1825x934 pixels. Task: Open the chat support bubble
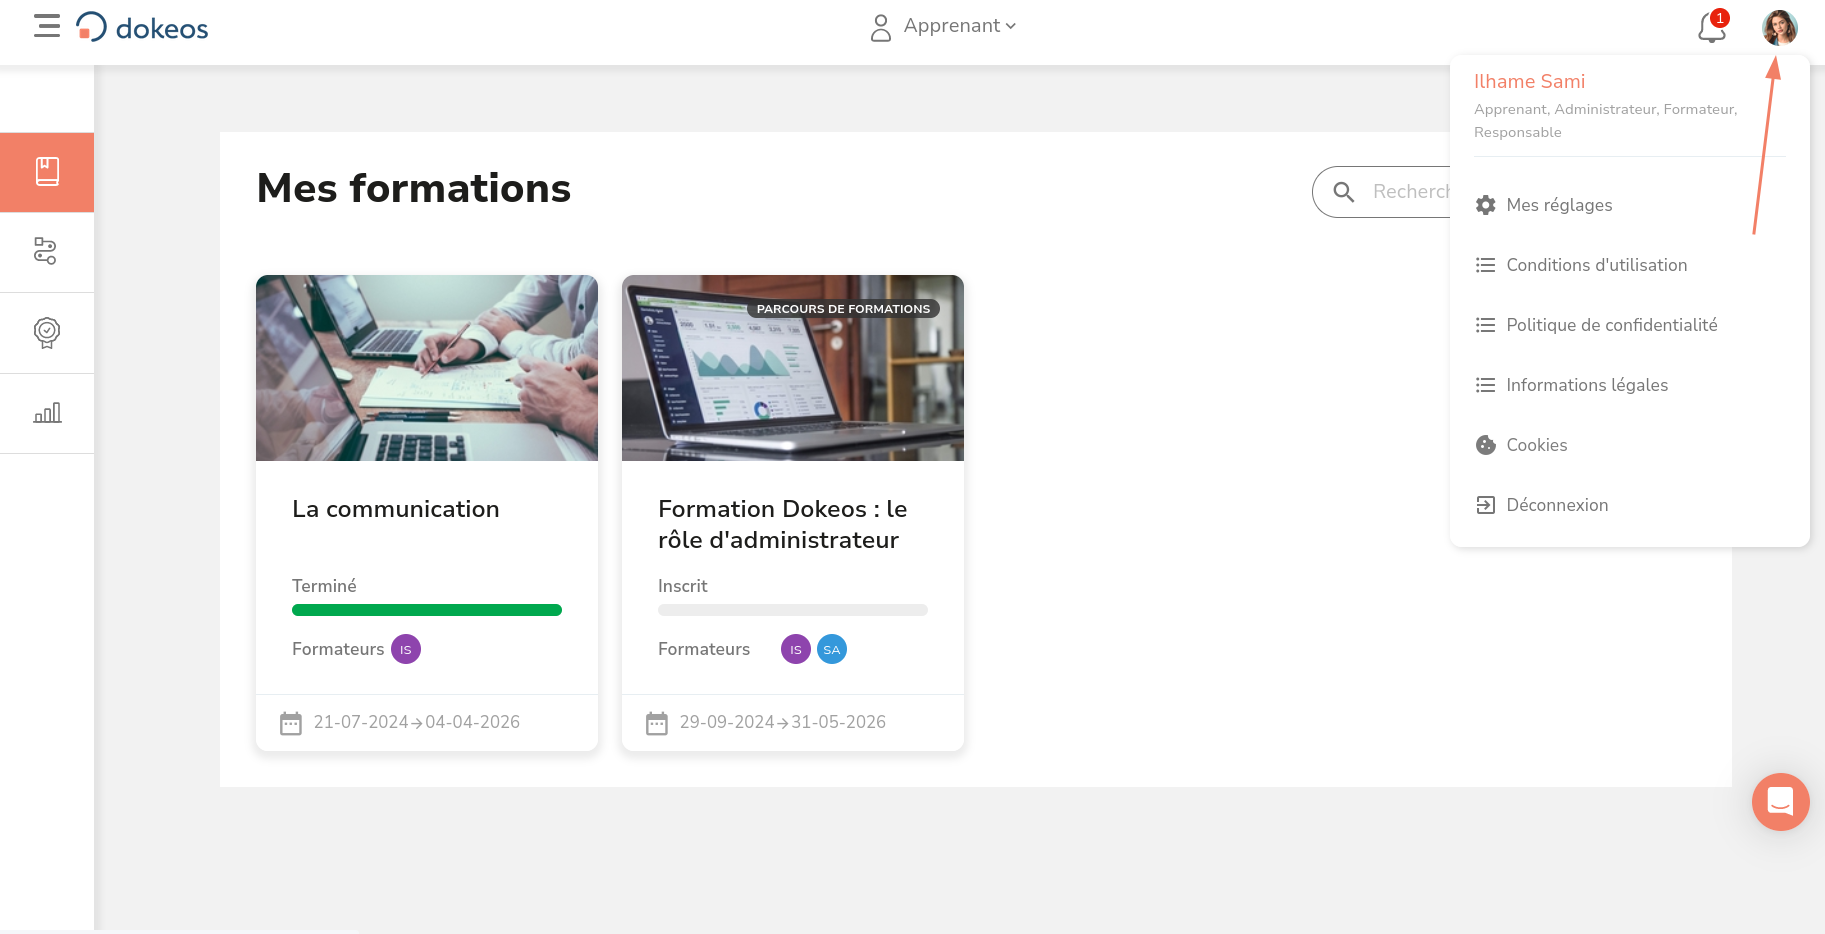coord(1780,801)
